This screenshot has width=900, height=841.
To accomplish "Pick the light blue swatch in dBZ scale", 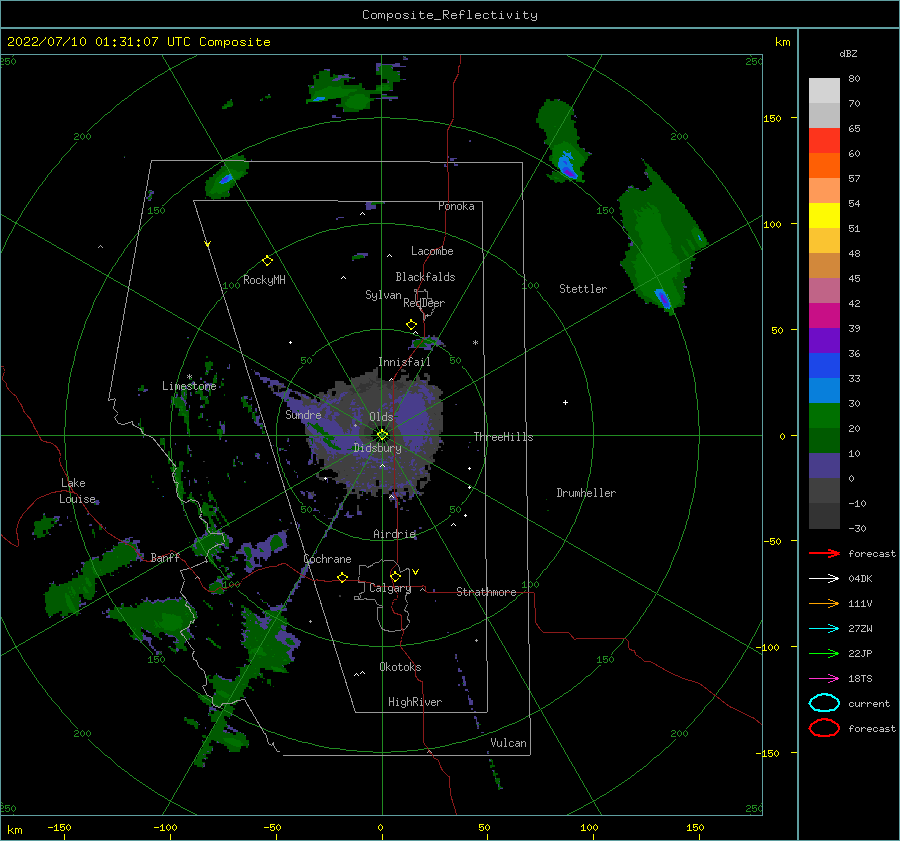I will pos(824,391).
